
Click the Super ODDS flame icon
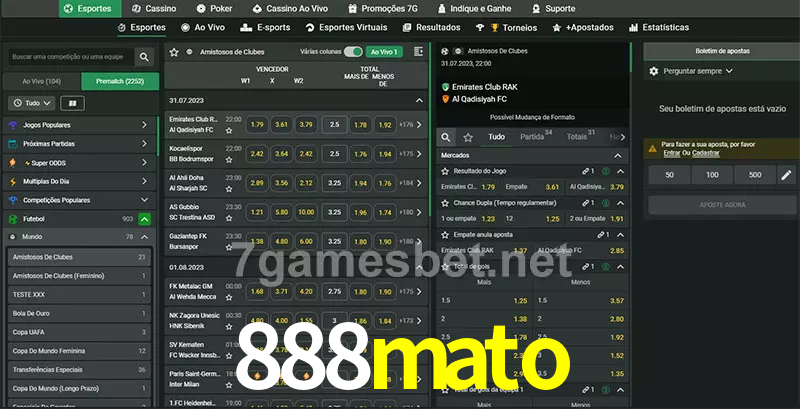point(13,163)
